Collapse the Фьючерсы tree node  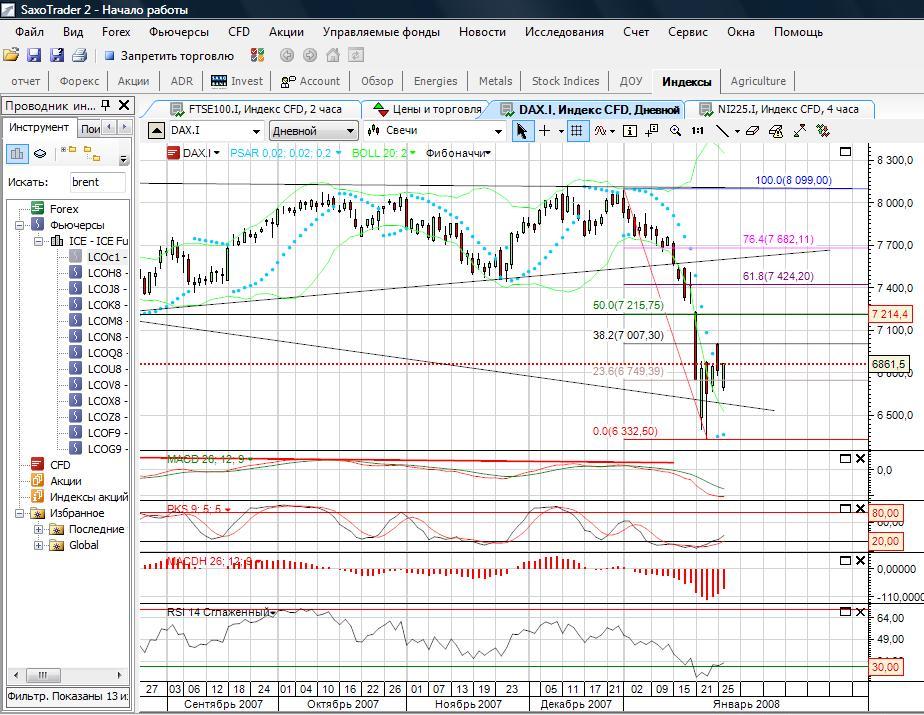[x=19, y=225]
